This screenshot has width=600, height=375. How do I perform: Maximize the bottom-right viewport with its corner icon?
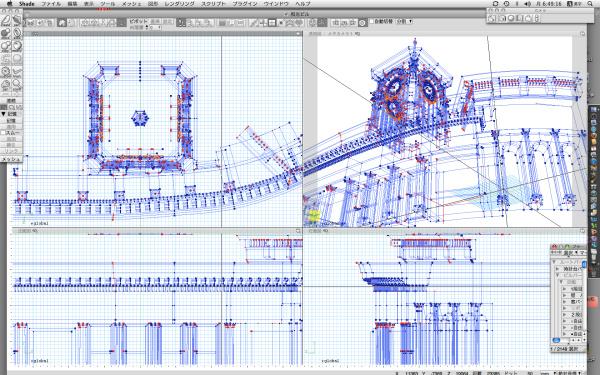point(582,231)
